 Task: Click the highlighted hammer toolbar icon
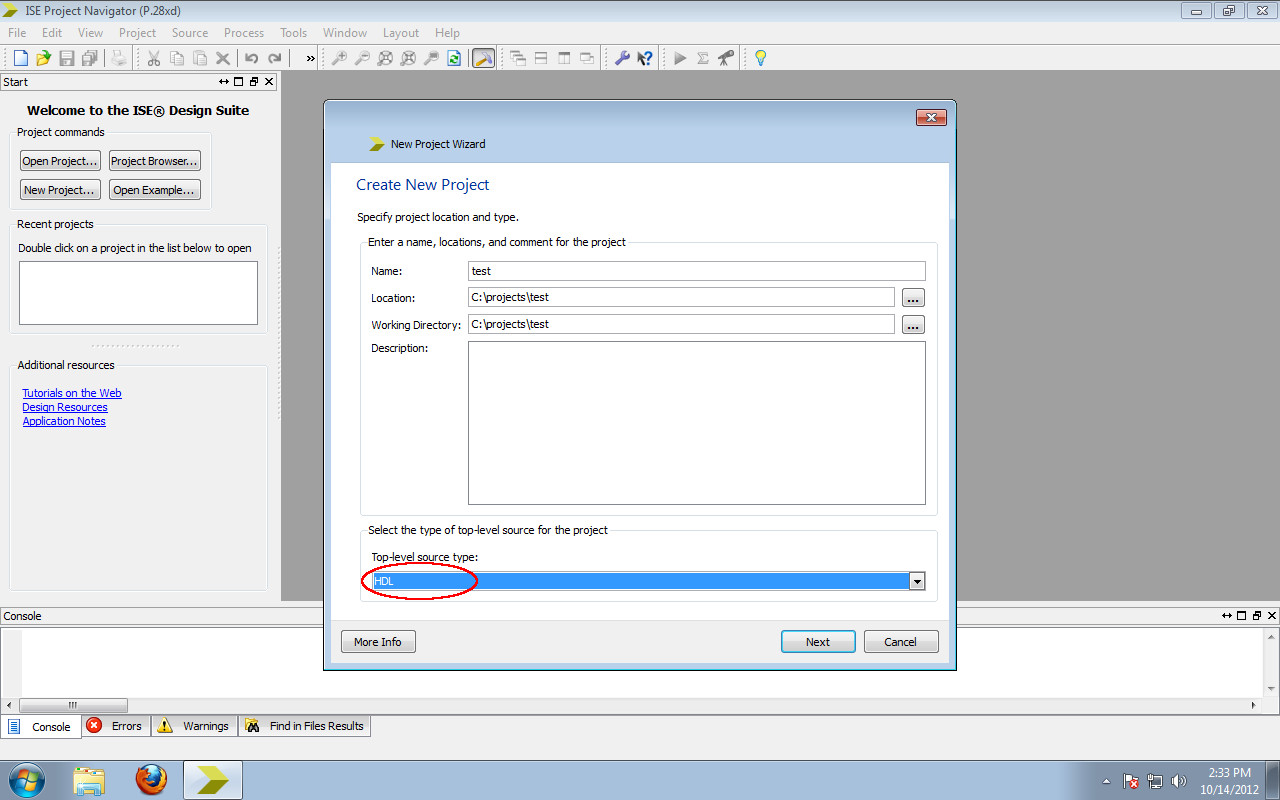483,58
